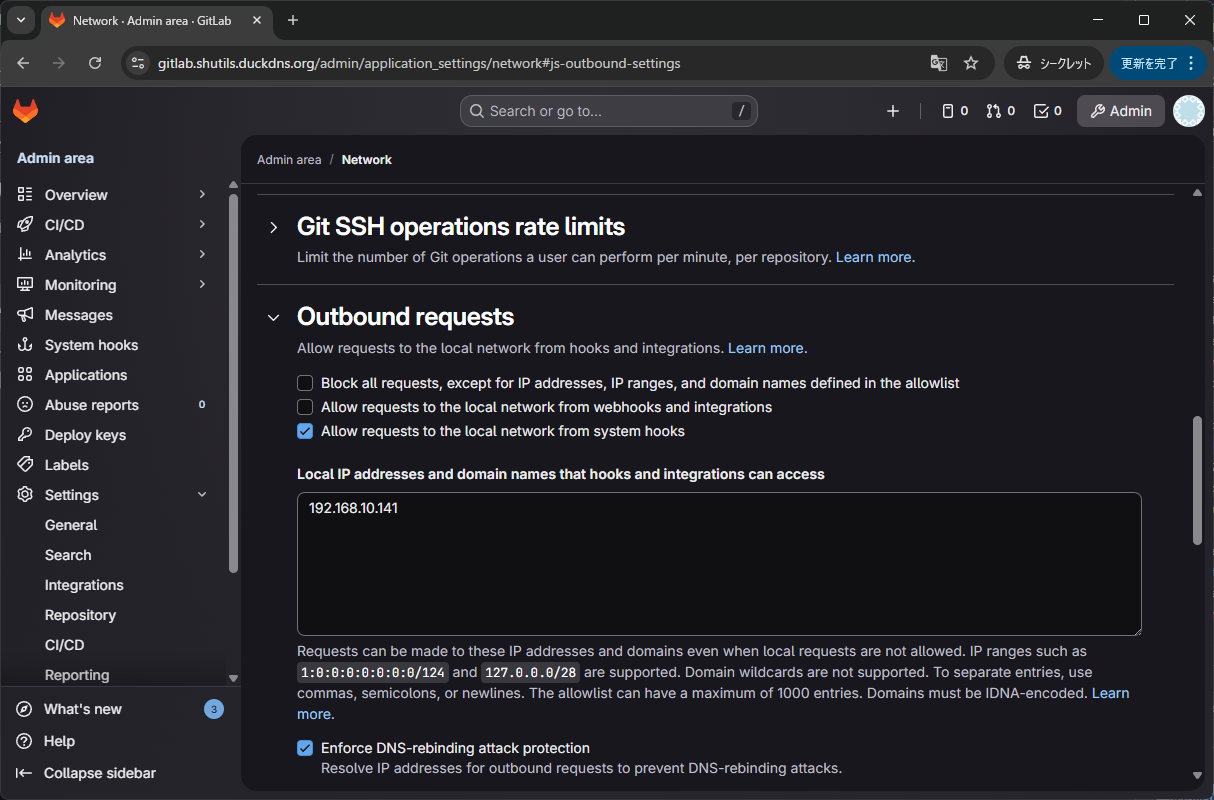Enable blocking all requests except allowlist entries
Viewport: 1214px width, 800px height.
point(305,383)
